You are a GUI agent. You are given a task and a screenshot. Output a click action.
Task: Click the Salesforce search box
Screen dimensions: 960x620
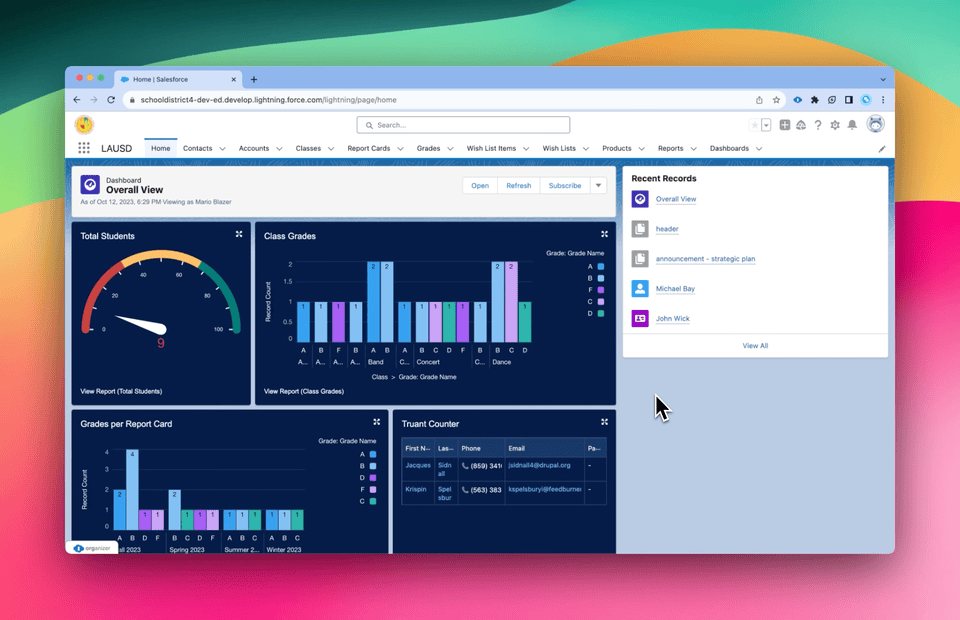[x=463, y=125]
